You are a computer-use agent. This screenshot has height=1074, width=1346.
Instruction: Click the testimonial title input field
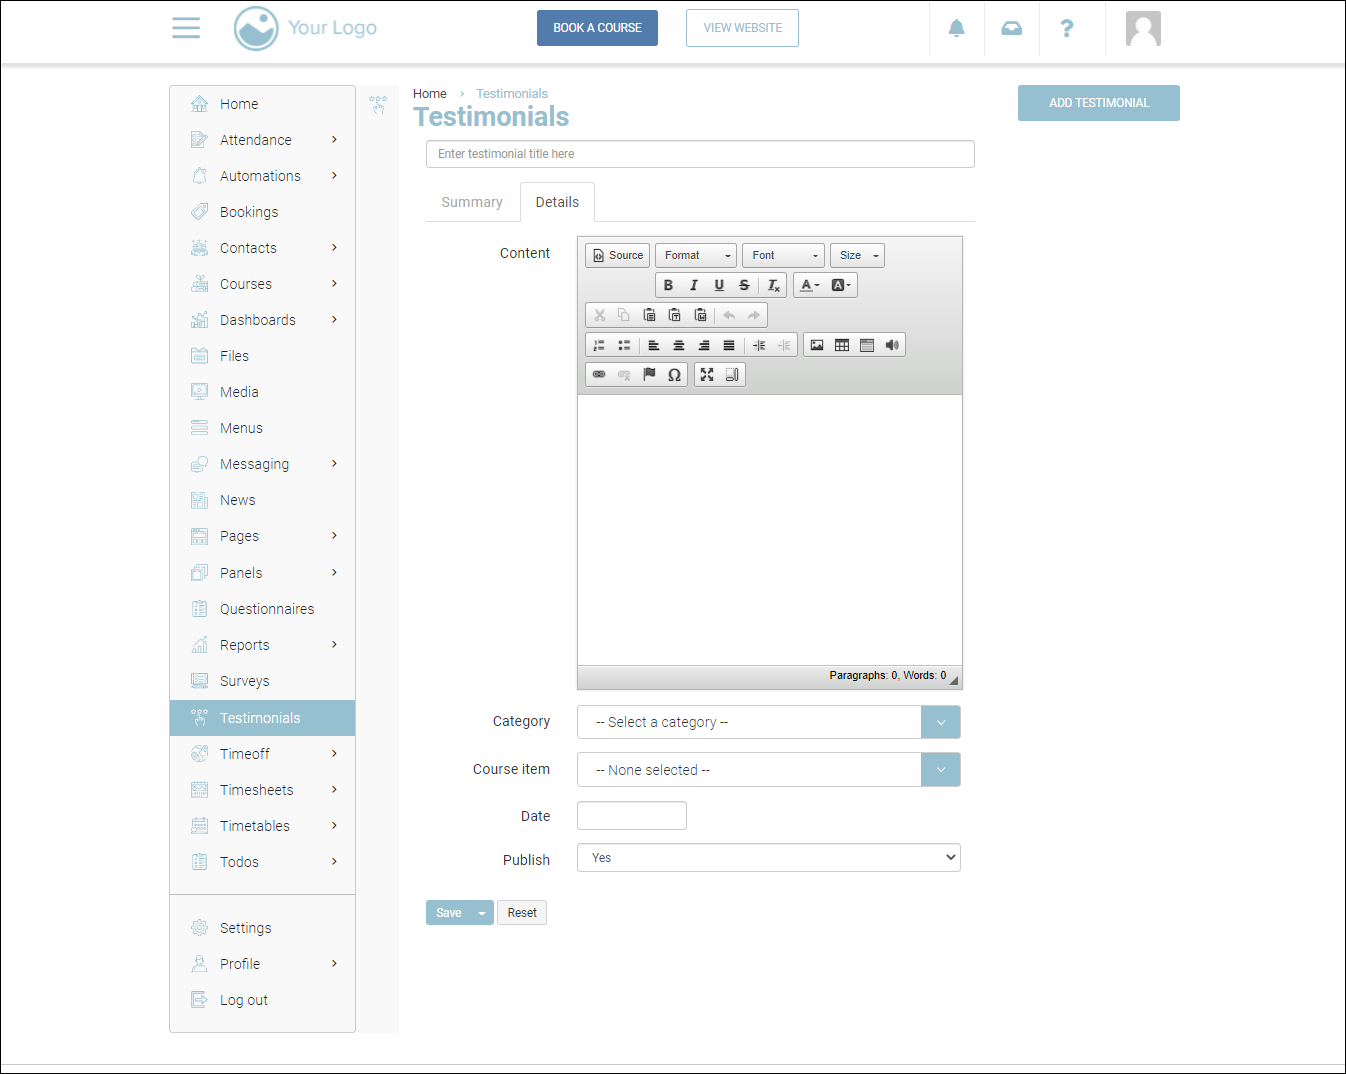(700, 154)
